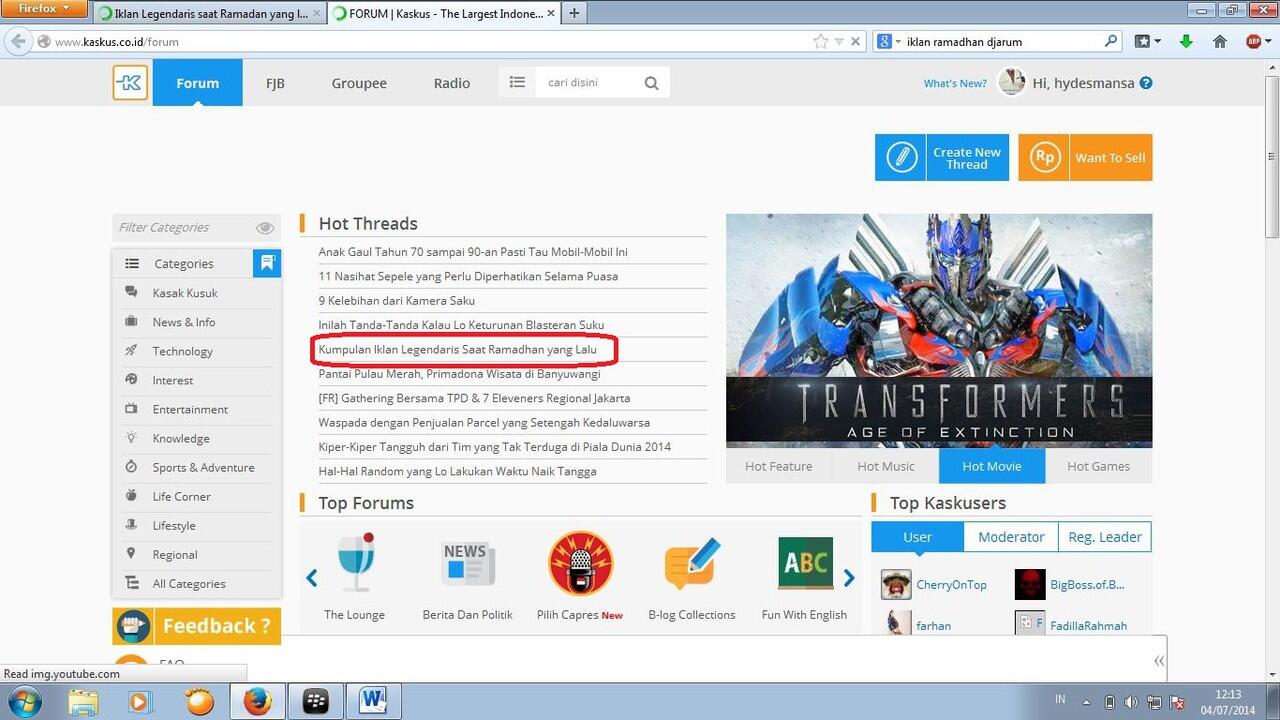Viewport: 1280px width, 720px height.
Task: Click the Kaskus logo icon
Action: tap(130, 82)
